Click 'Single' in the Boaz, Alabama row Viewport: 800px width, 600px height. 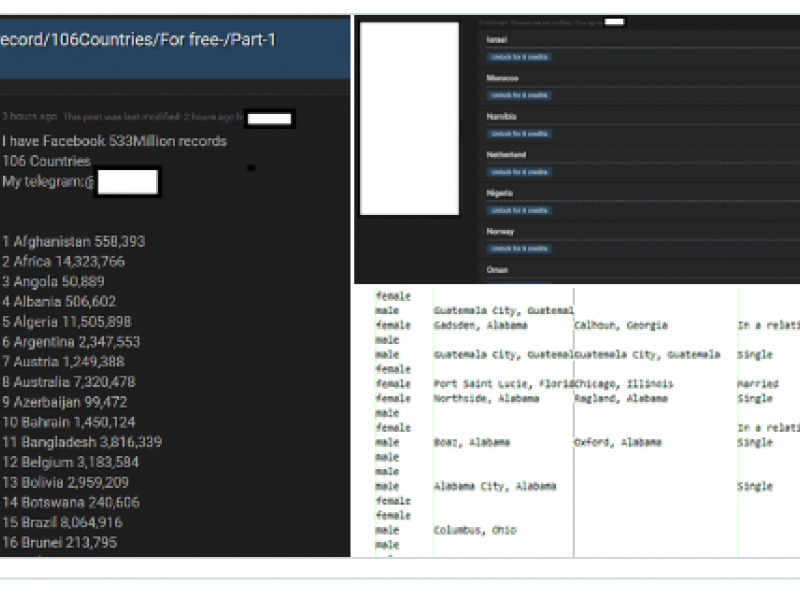pos(755,443)
